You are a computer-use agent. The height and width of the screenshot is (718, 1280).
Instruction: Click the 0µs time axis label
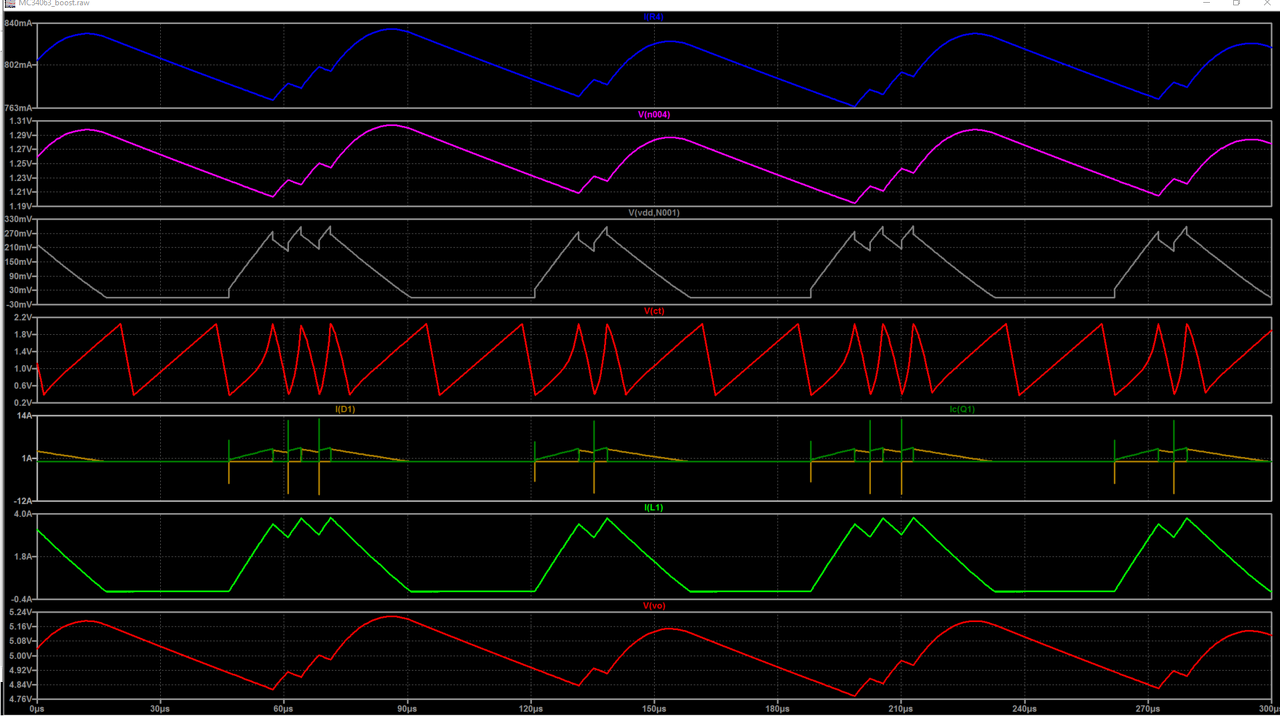(38, 708)
